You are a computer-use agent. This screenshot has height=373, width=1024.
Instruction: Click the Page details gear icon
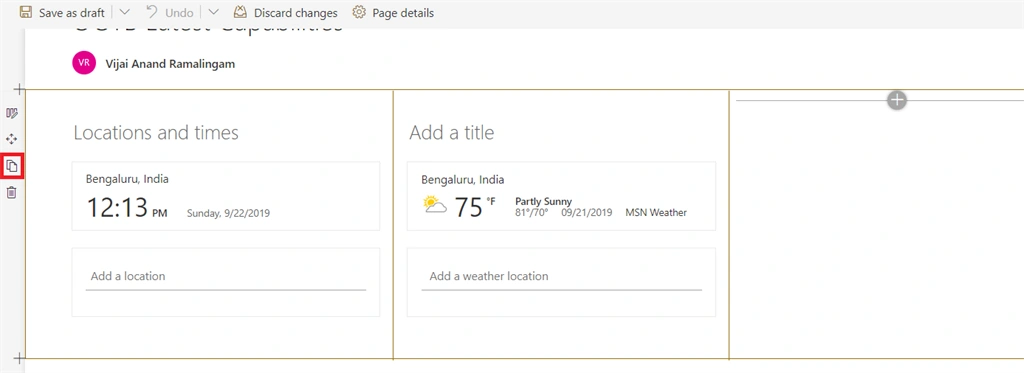[359, 12]
